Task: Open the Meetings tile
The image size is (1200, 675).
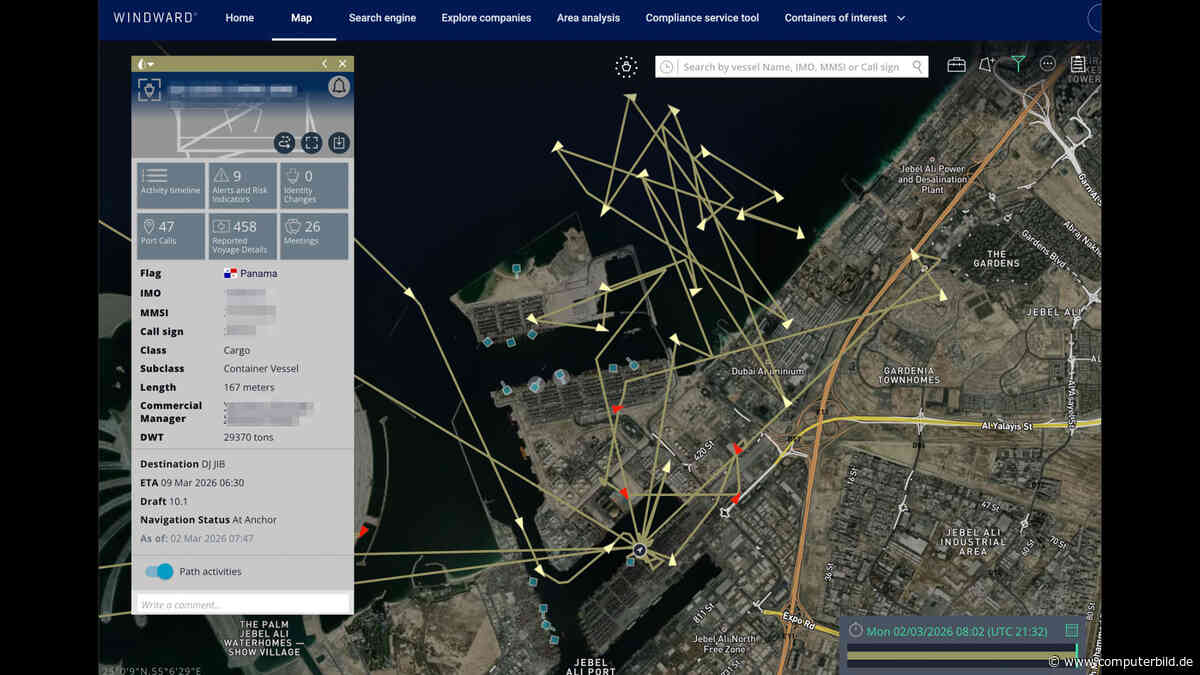Action: coord(314,236)
